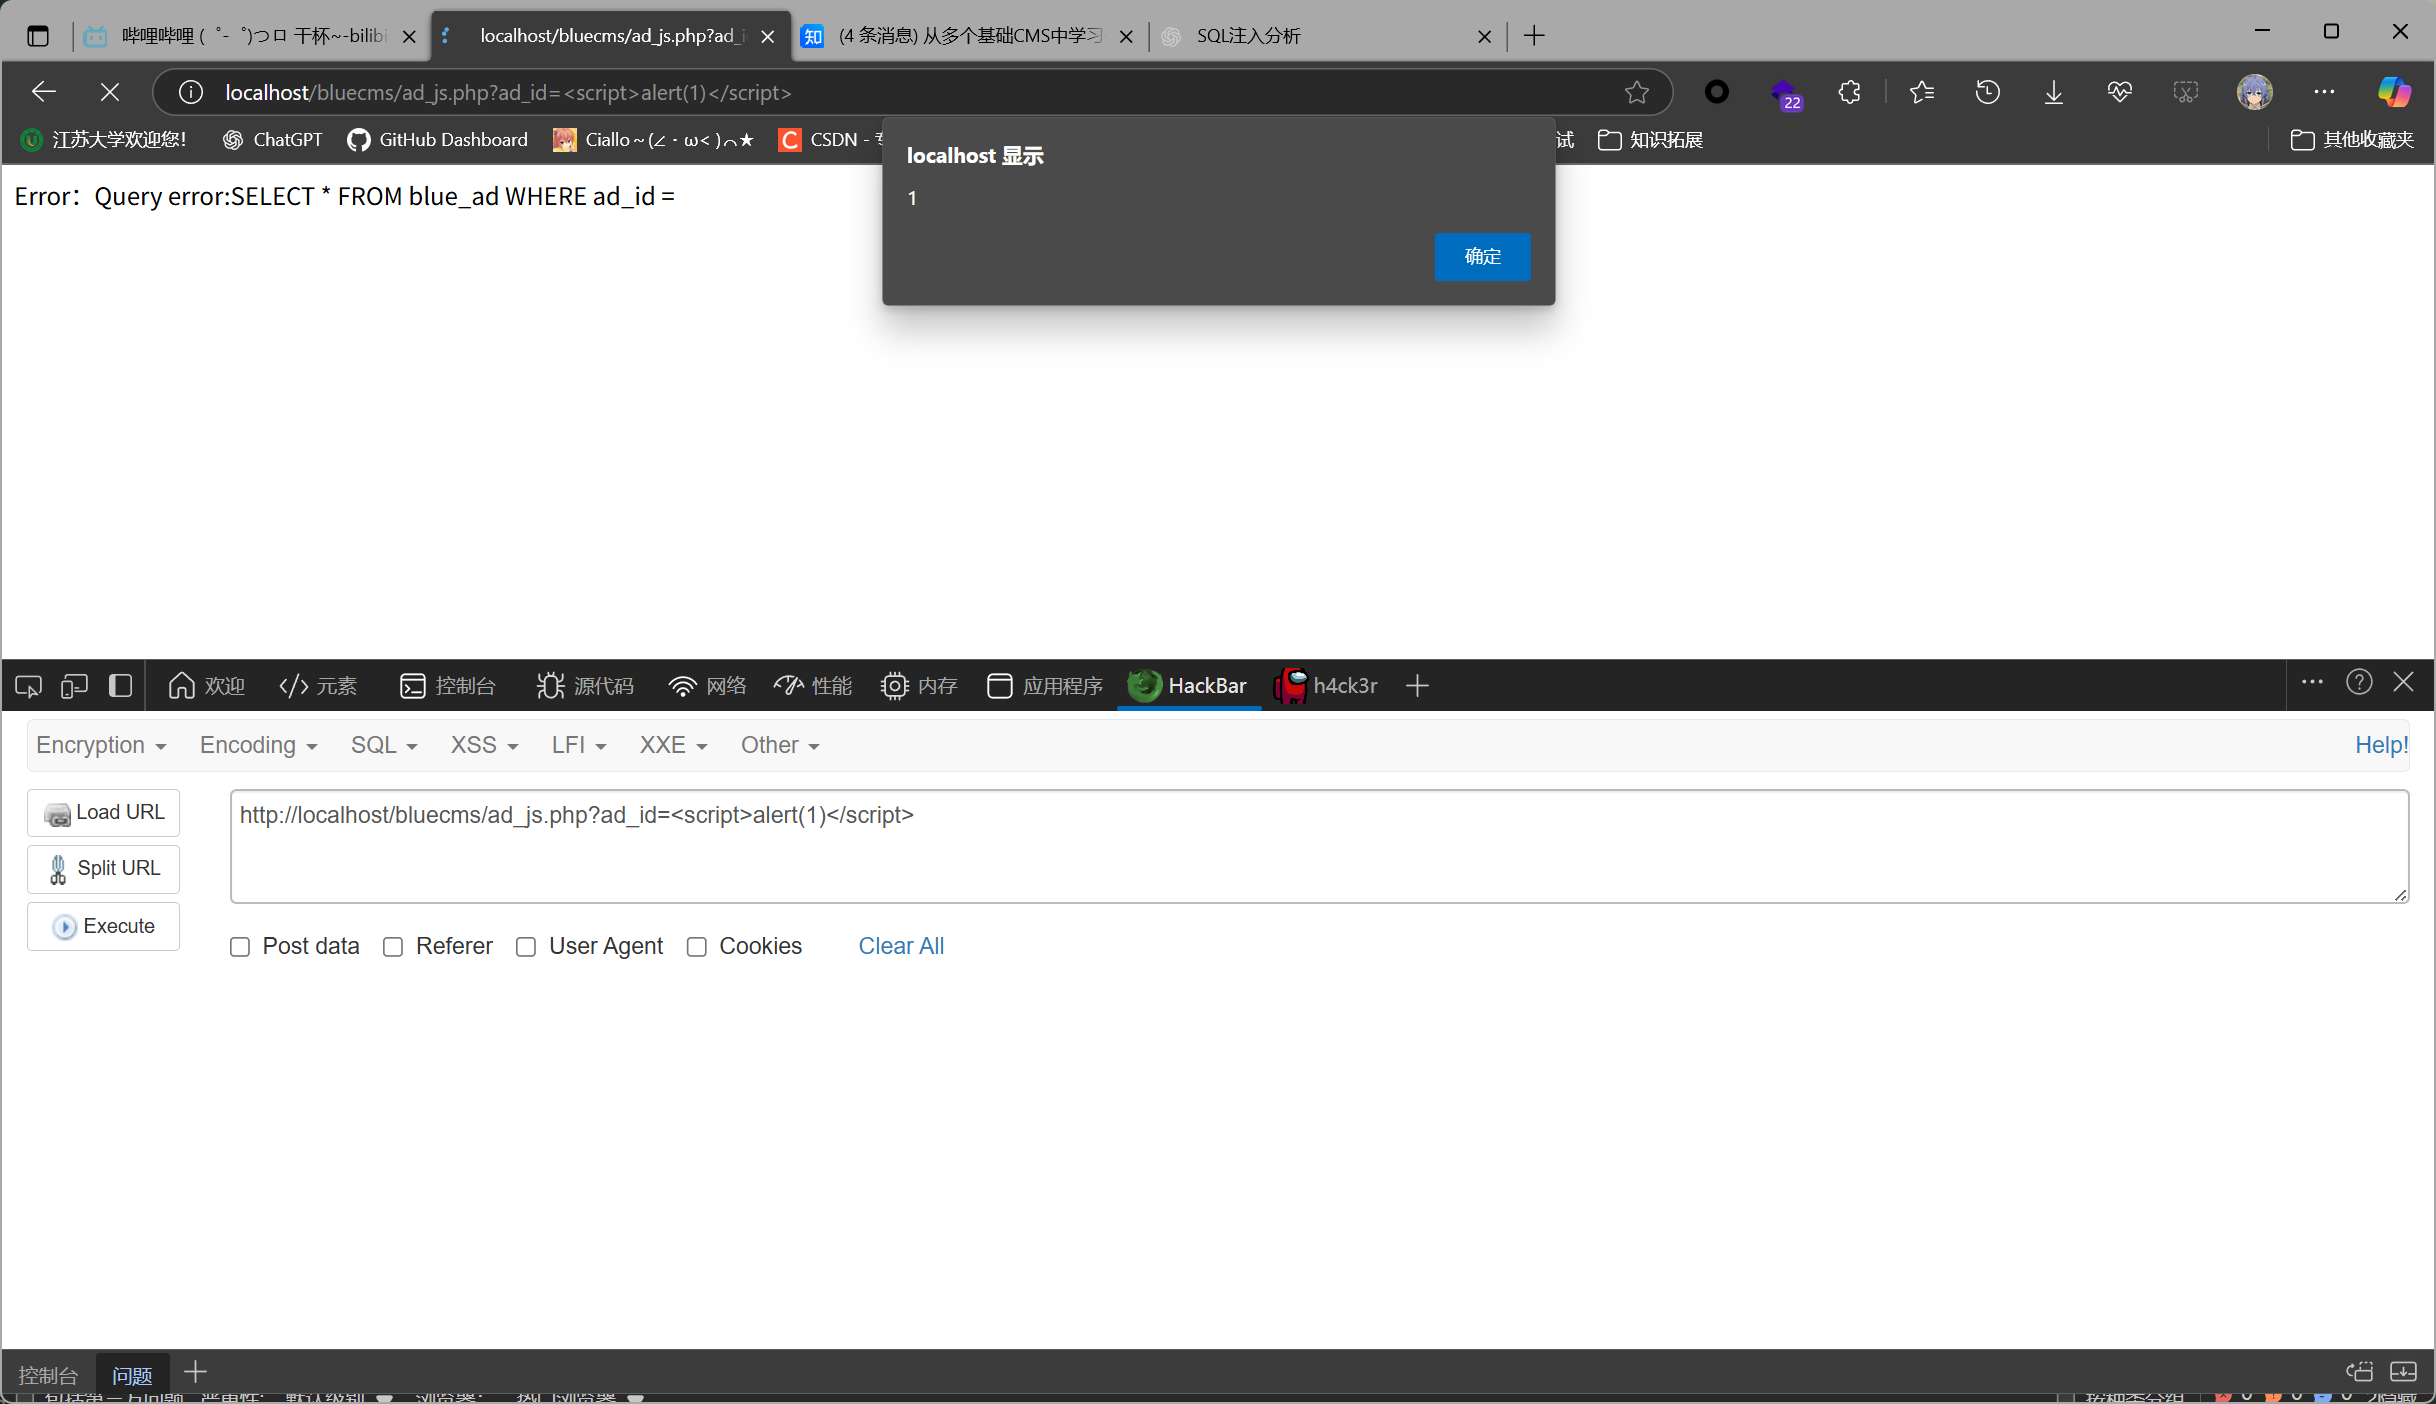Enable the Post data checkbox
Viewport: 2436px width, 1404px height.
point(240,947)
